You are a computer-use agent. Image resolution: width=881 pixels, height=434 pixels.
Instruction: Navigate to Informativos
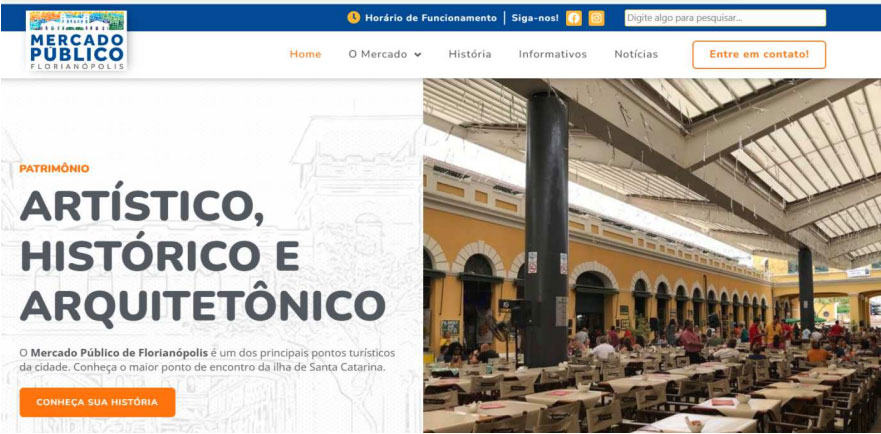pyautogui.click(x=553, y=55)
